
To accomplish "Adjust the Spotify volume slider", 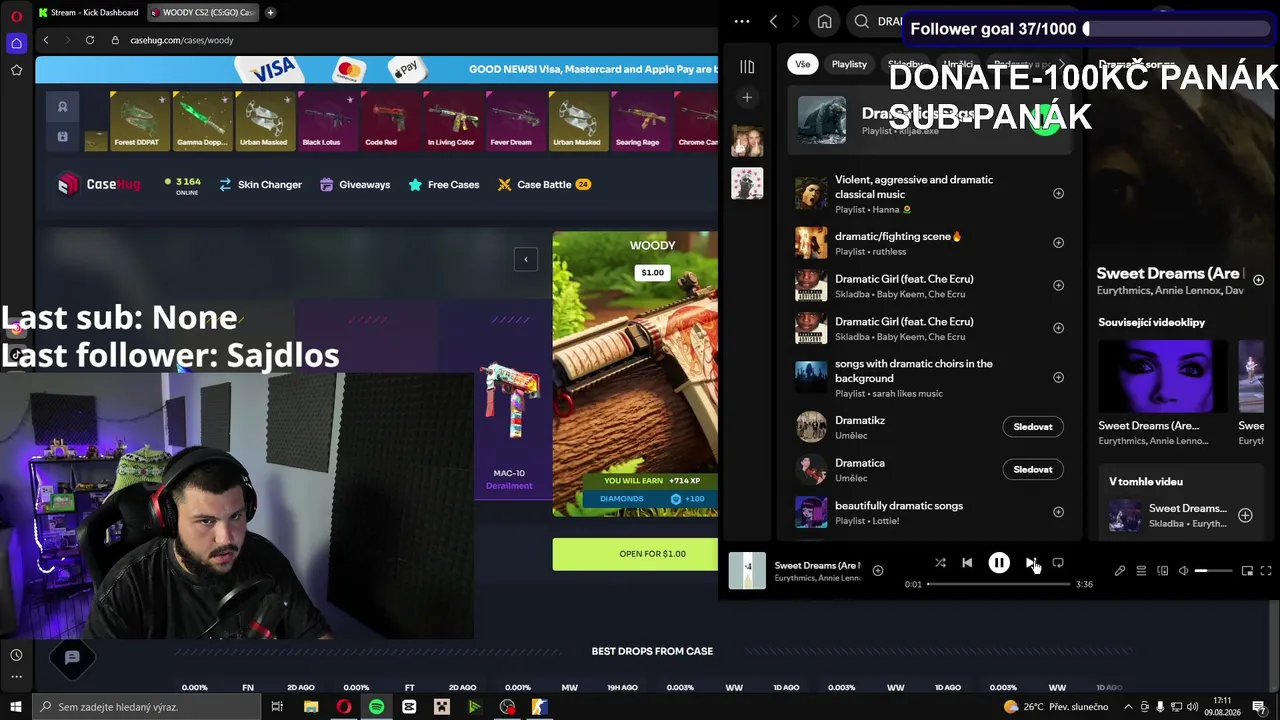I will click(x=1214, y=571).
